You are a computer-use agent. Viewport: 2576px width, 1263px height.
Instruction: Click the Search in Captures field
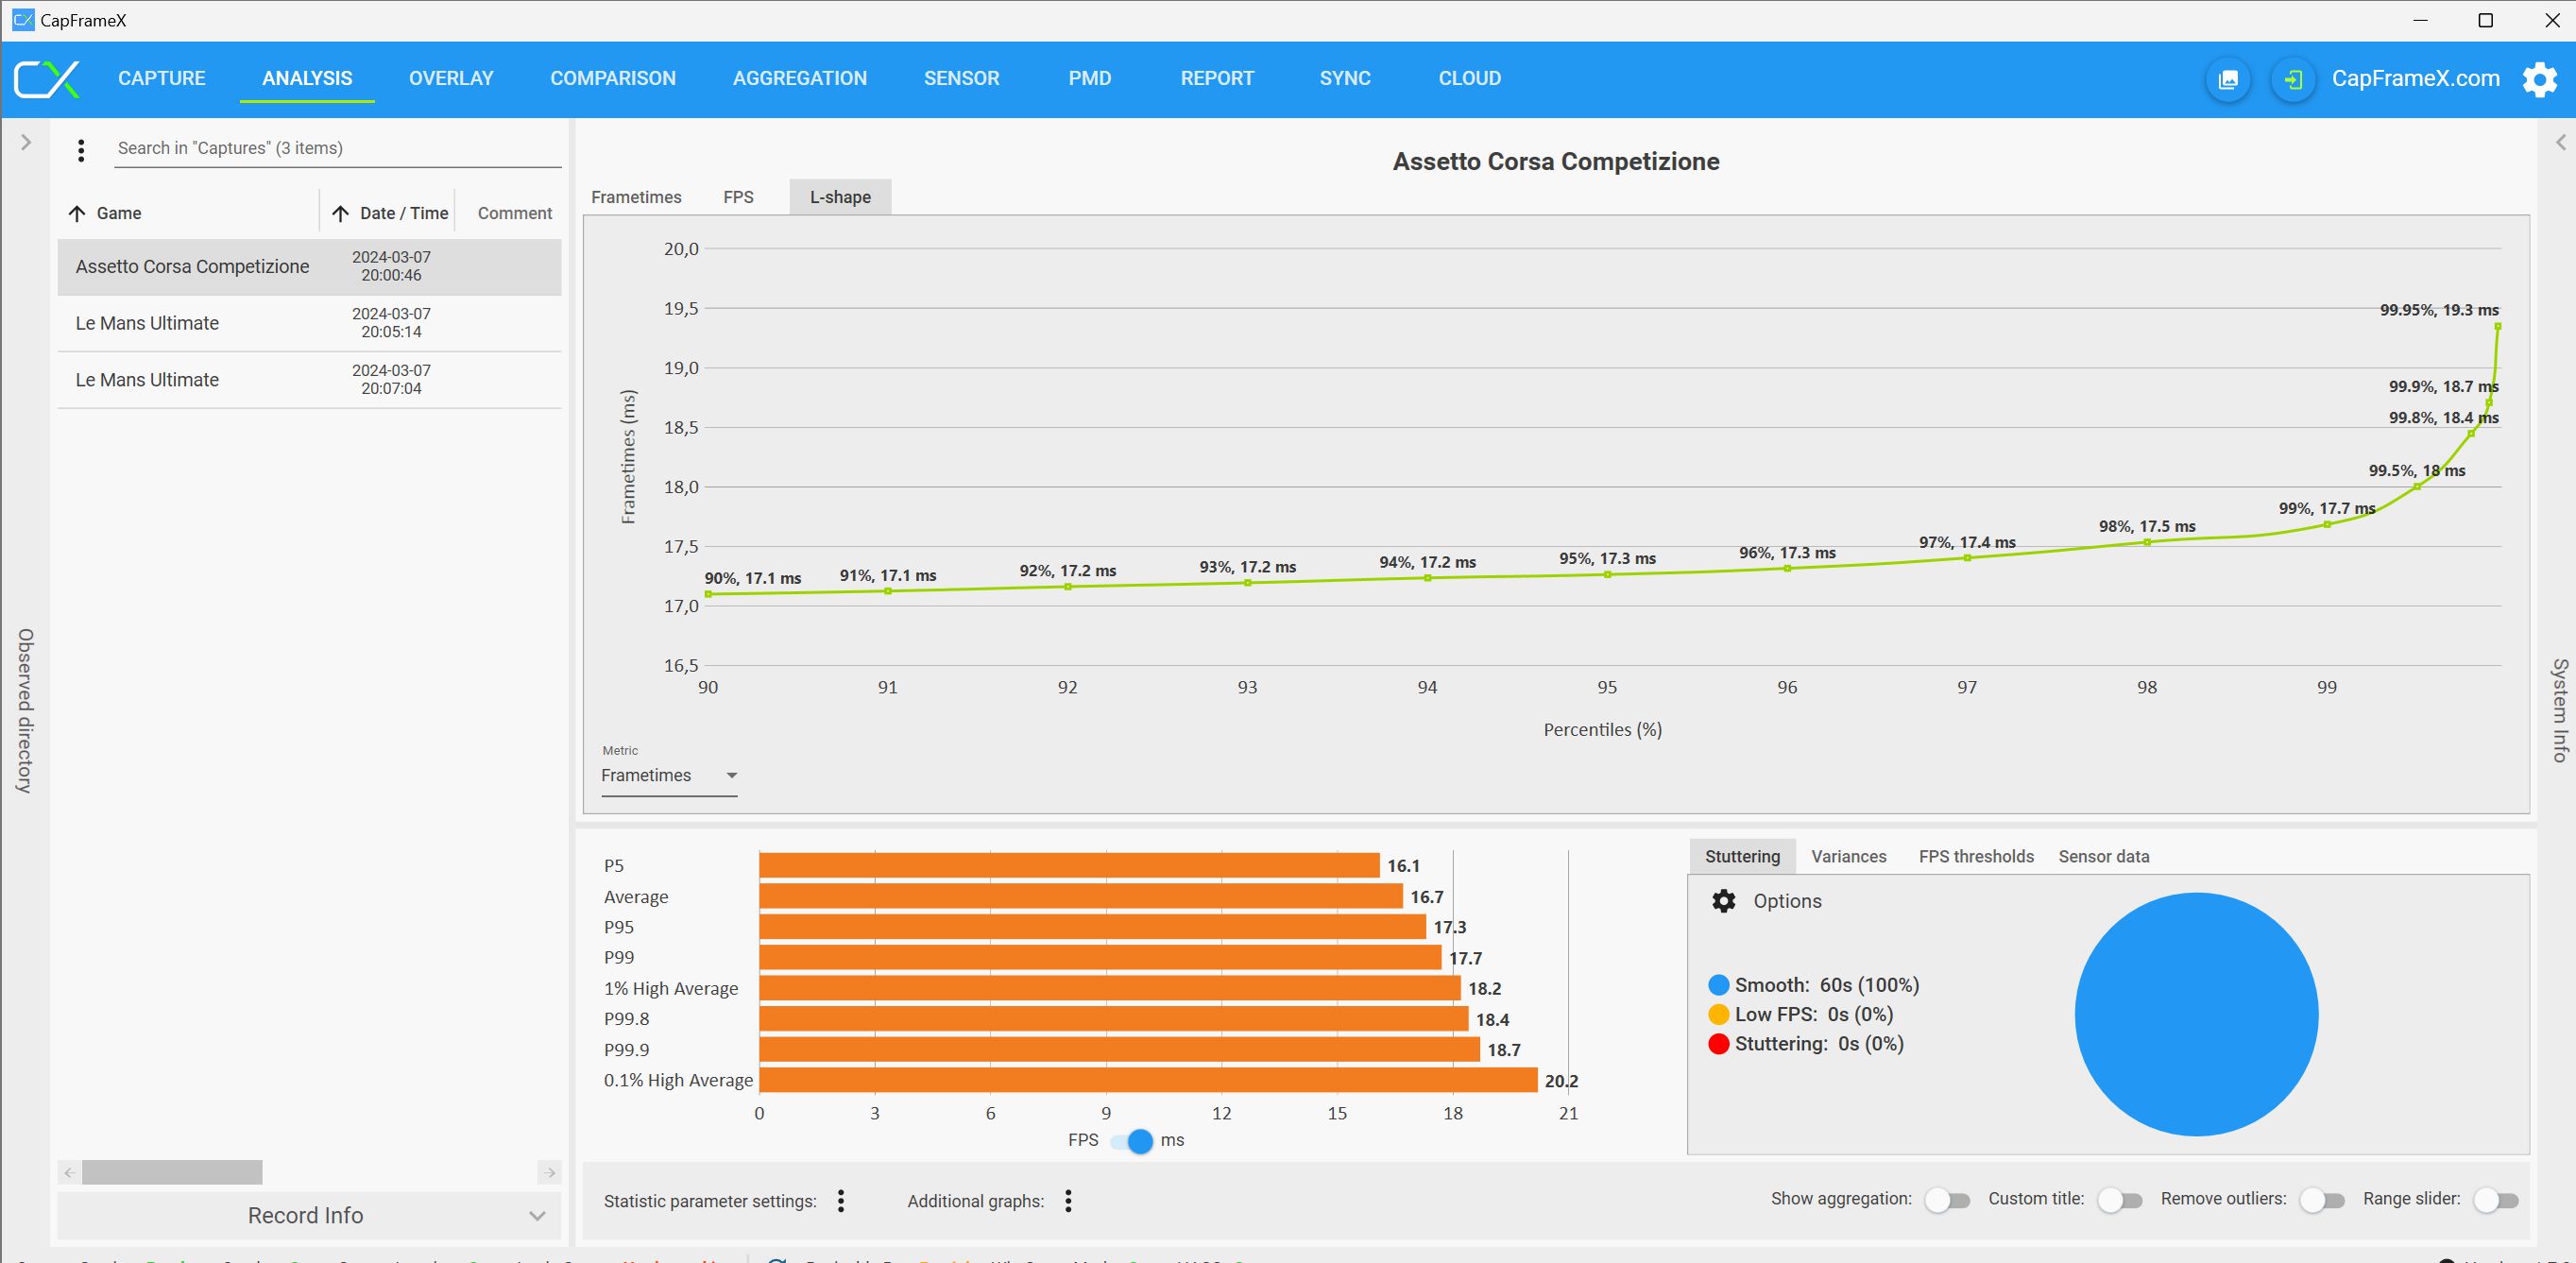click(336, 148)
